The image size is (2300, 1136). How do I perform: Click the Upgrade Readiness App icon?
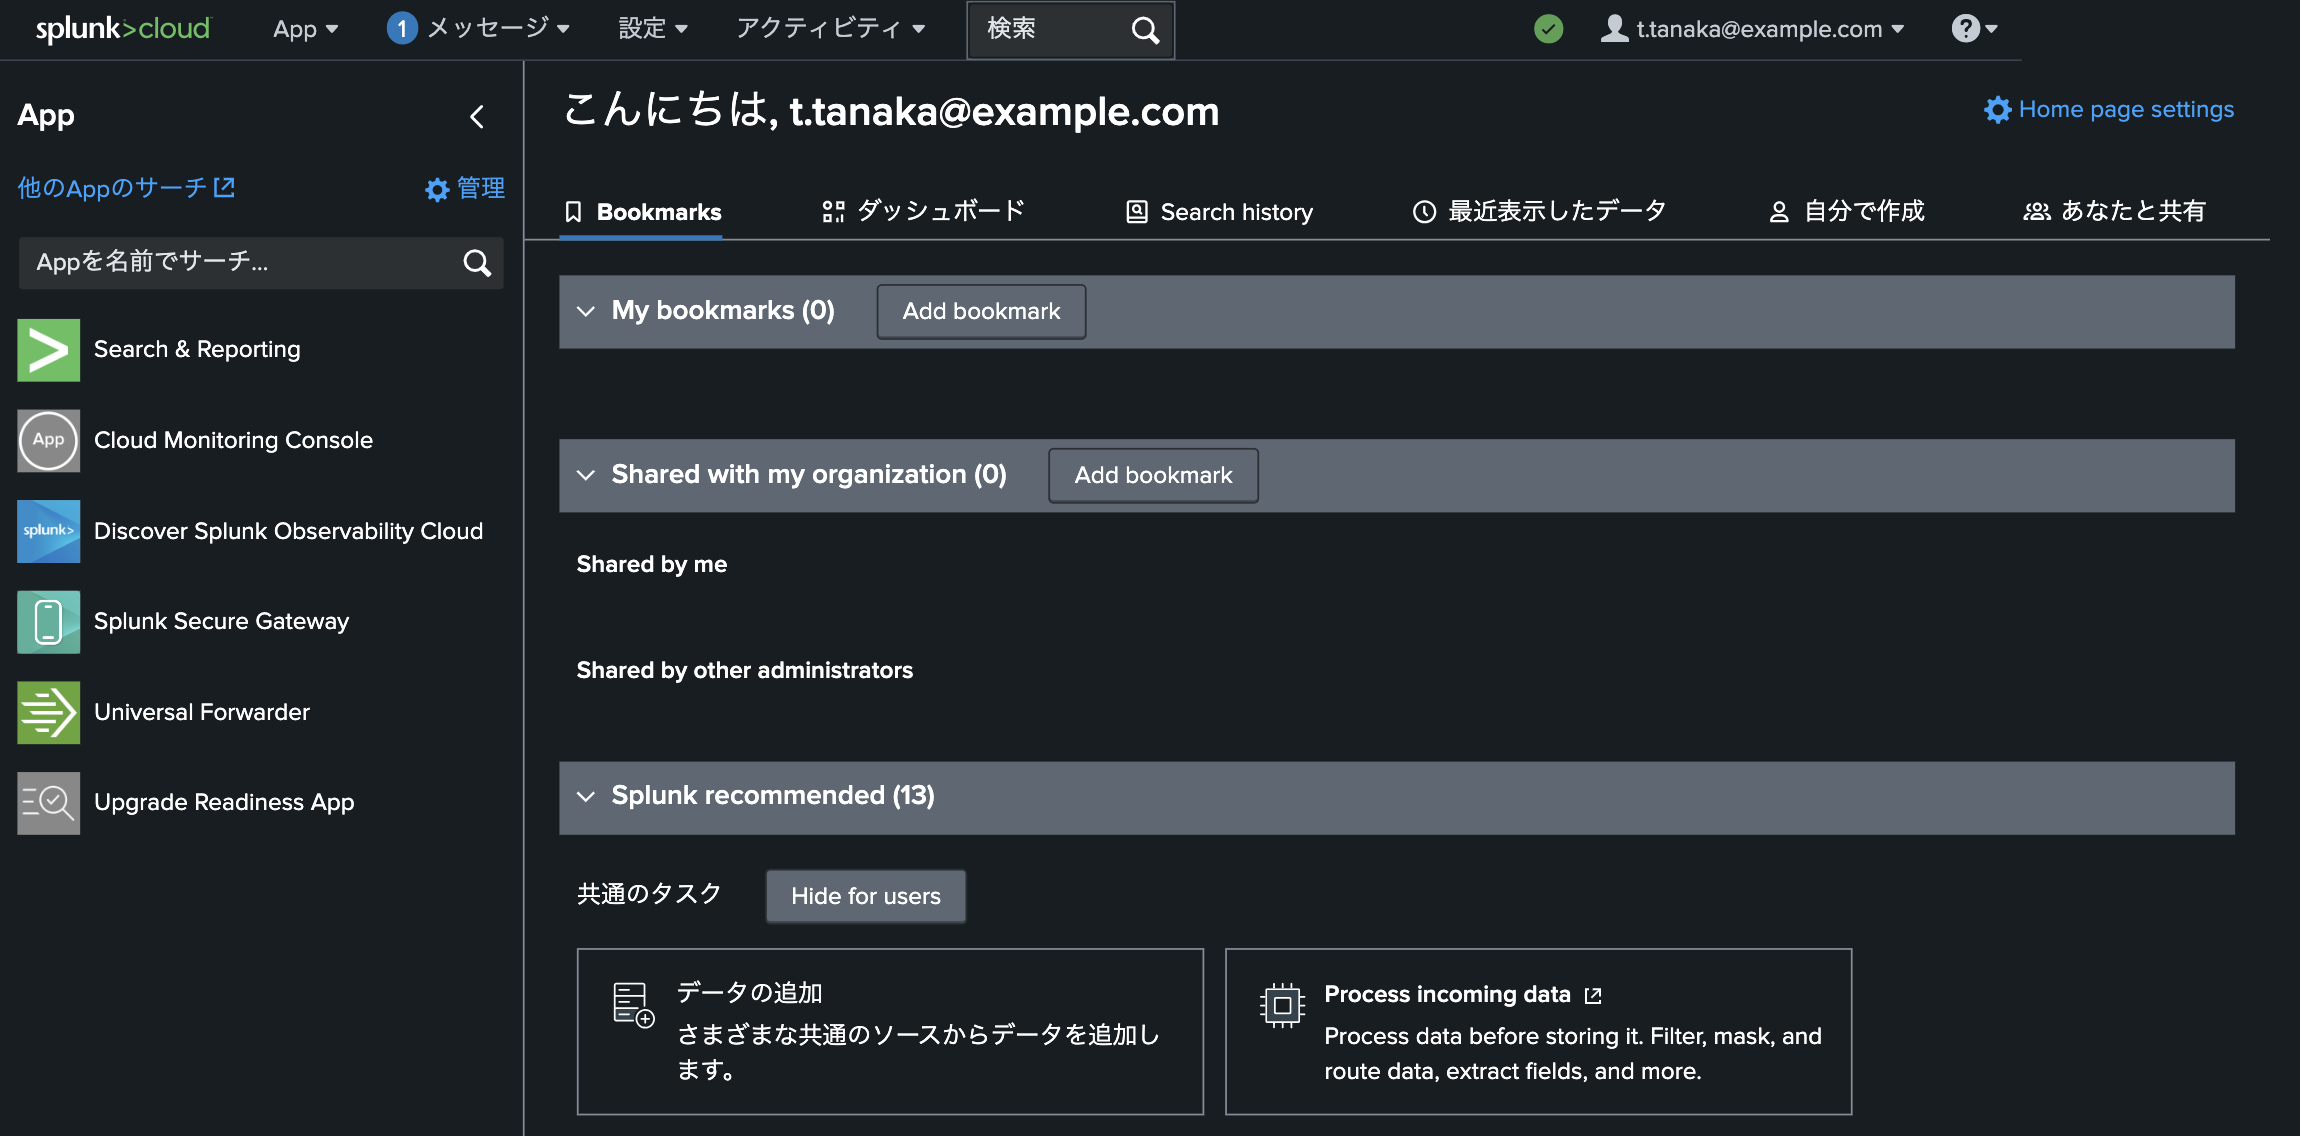click(48, 802)
